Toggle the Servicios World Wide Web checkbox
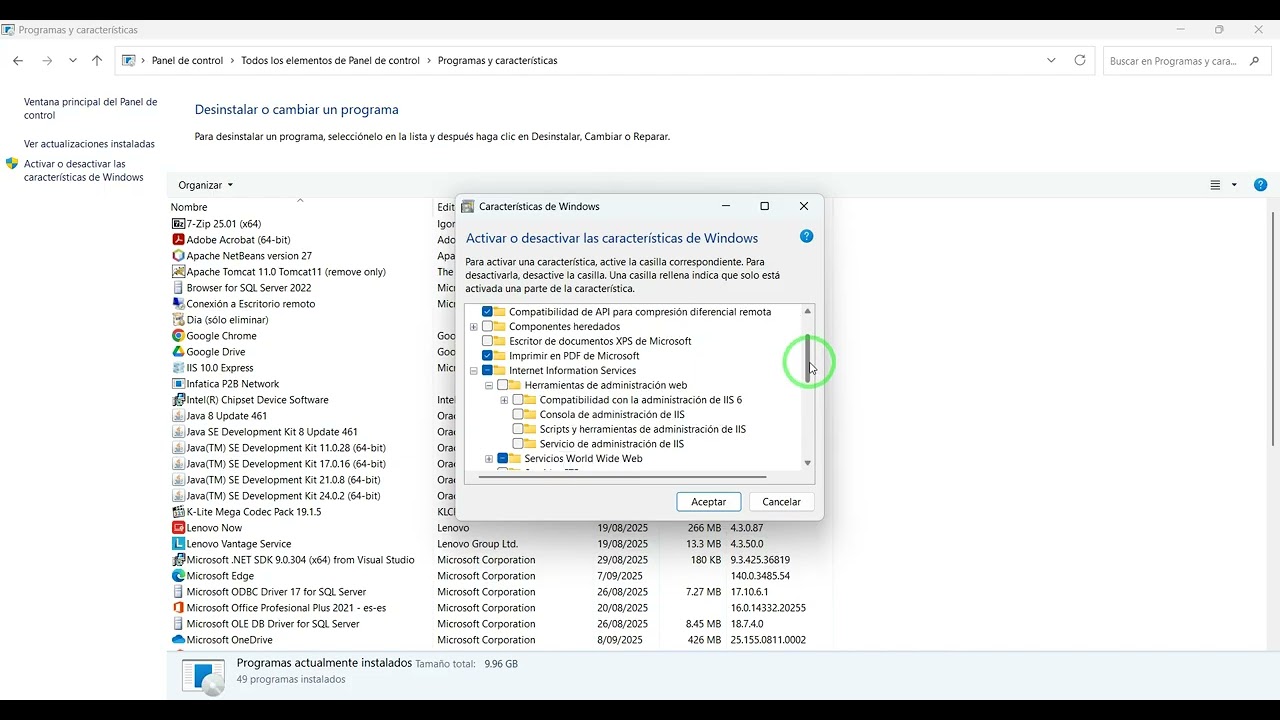This screenshot has height=720, width=1280. tap(503, 459)
